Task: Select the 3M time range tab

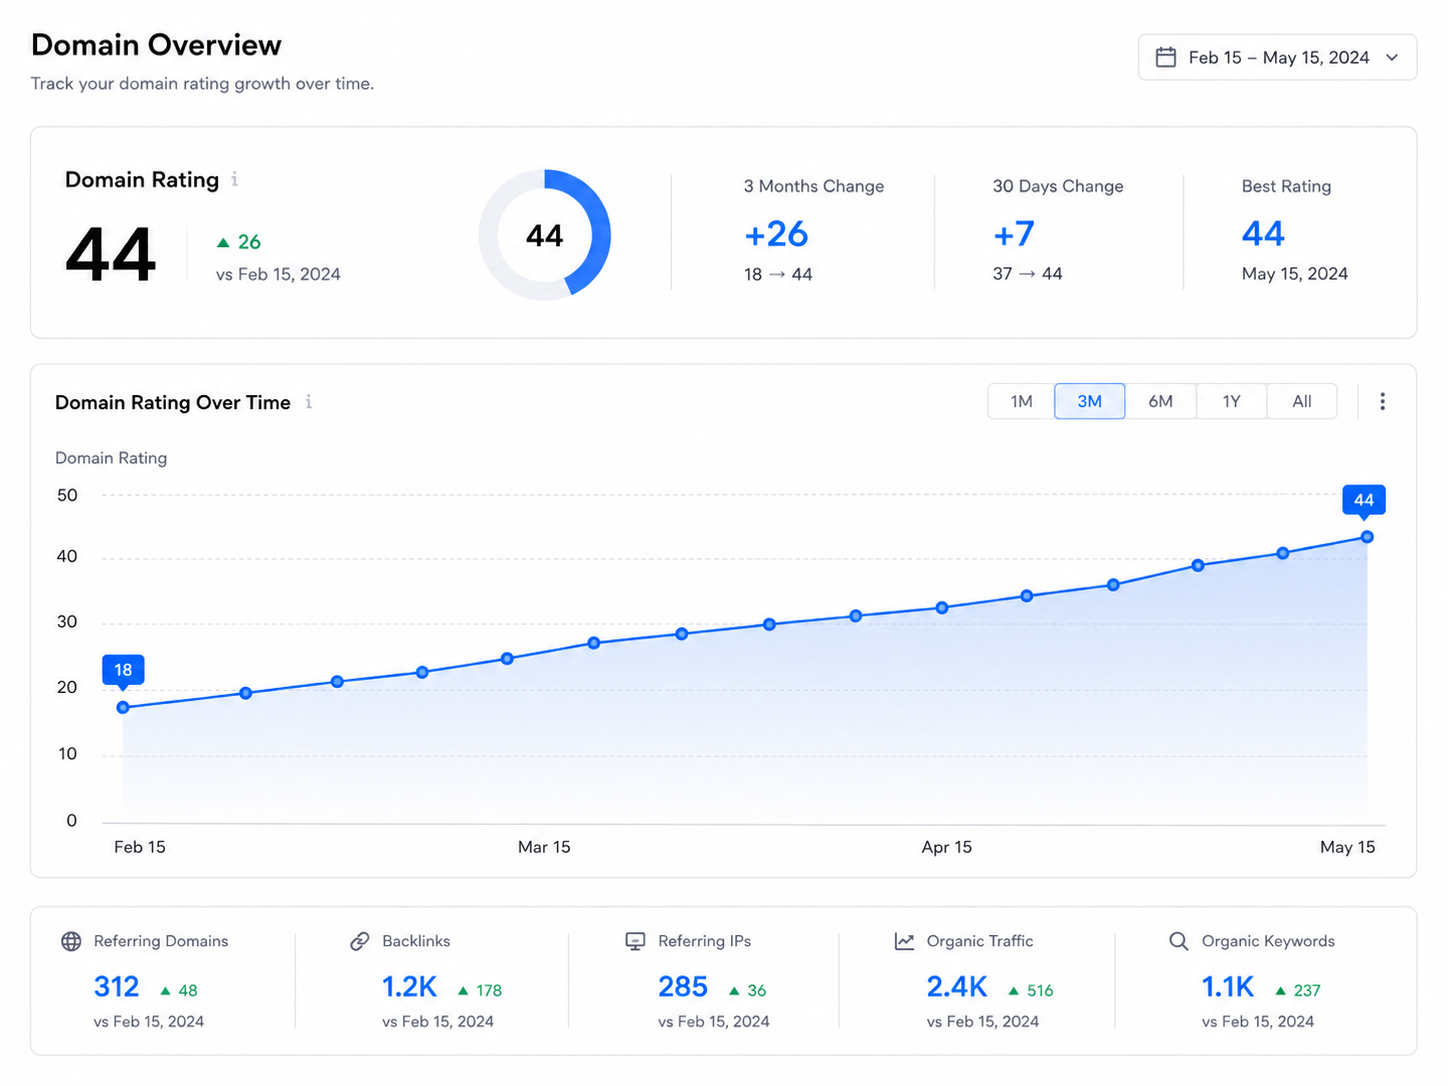Action: tap(1090, 401)
